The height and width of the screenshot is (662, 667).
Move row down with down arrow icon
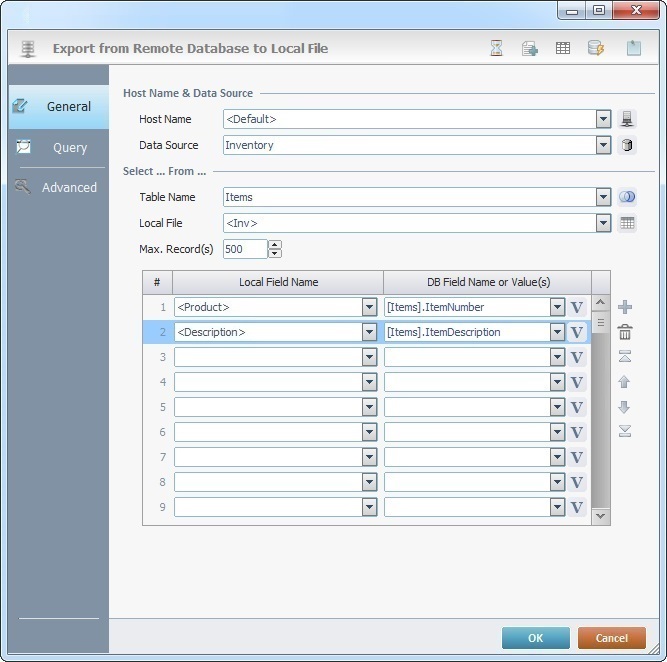625,407
